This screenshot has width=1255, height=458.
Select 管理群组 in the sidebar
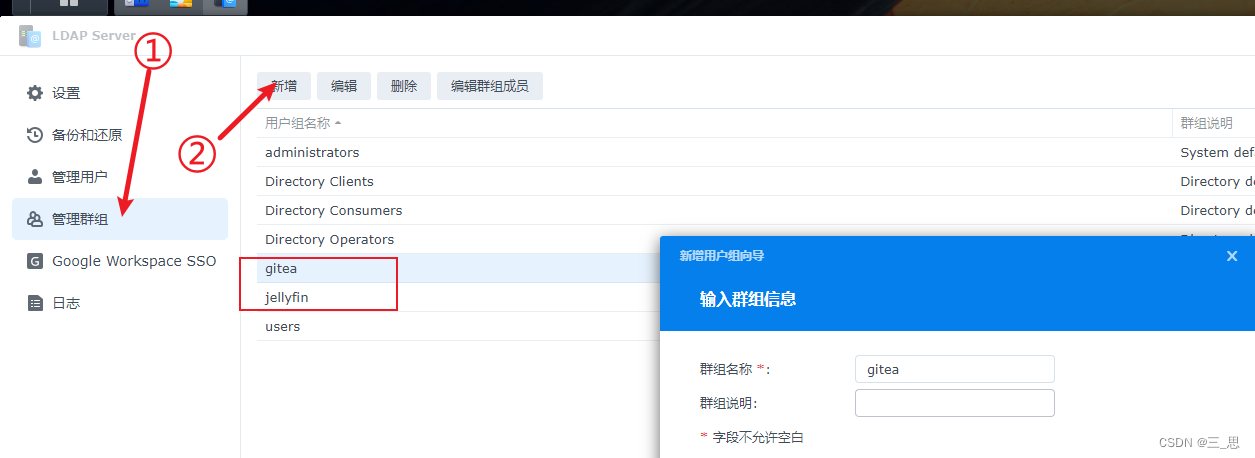coord(120,219)
